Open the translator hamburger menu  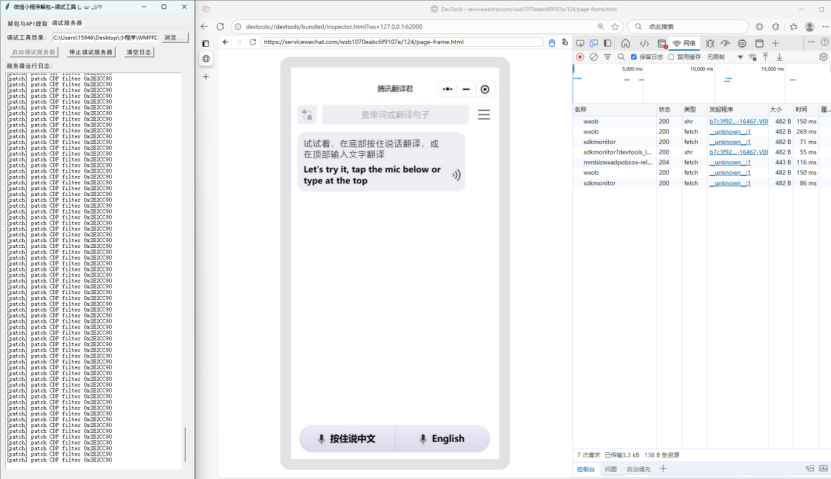(x=484, y=114)
